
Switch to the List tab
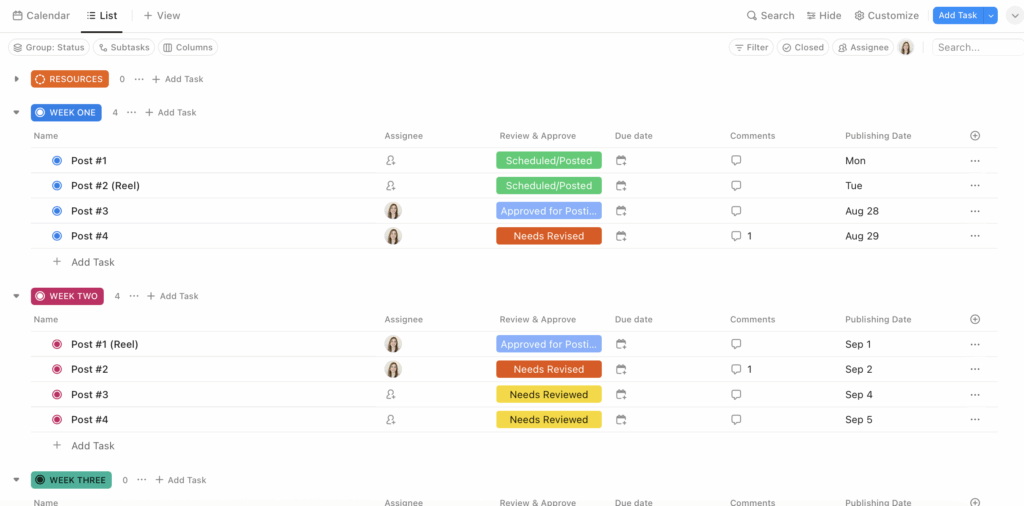click(101, 16)
